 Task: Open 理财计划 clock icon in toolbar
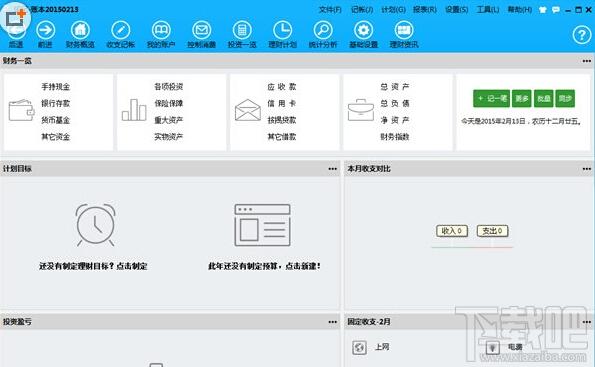click(283, 30)
